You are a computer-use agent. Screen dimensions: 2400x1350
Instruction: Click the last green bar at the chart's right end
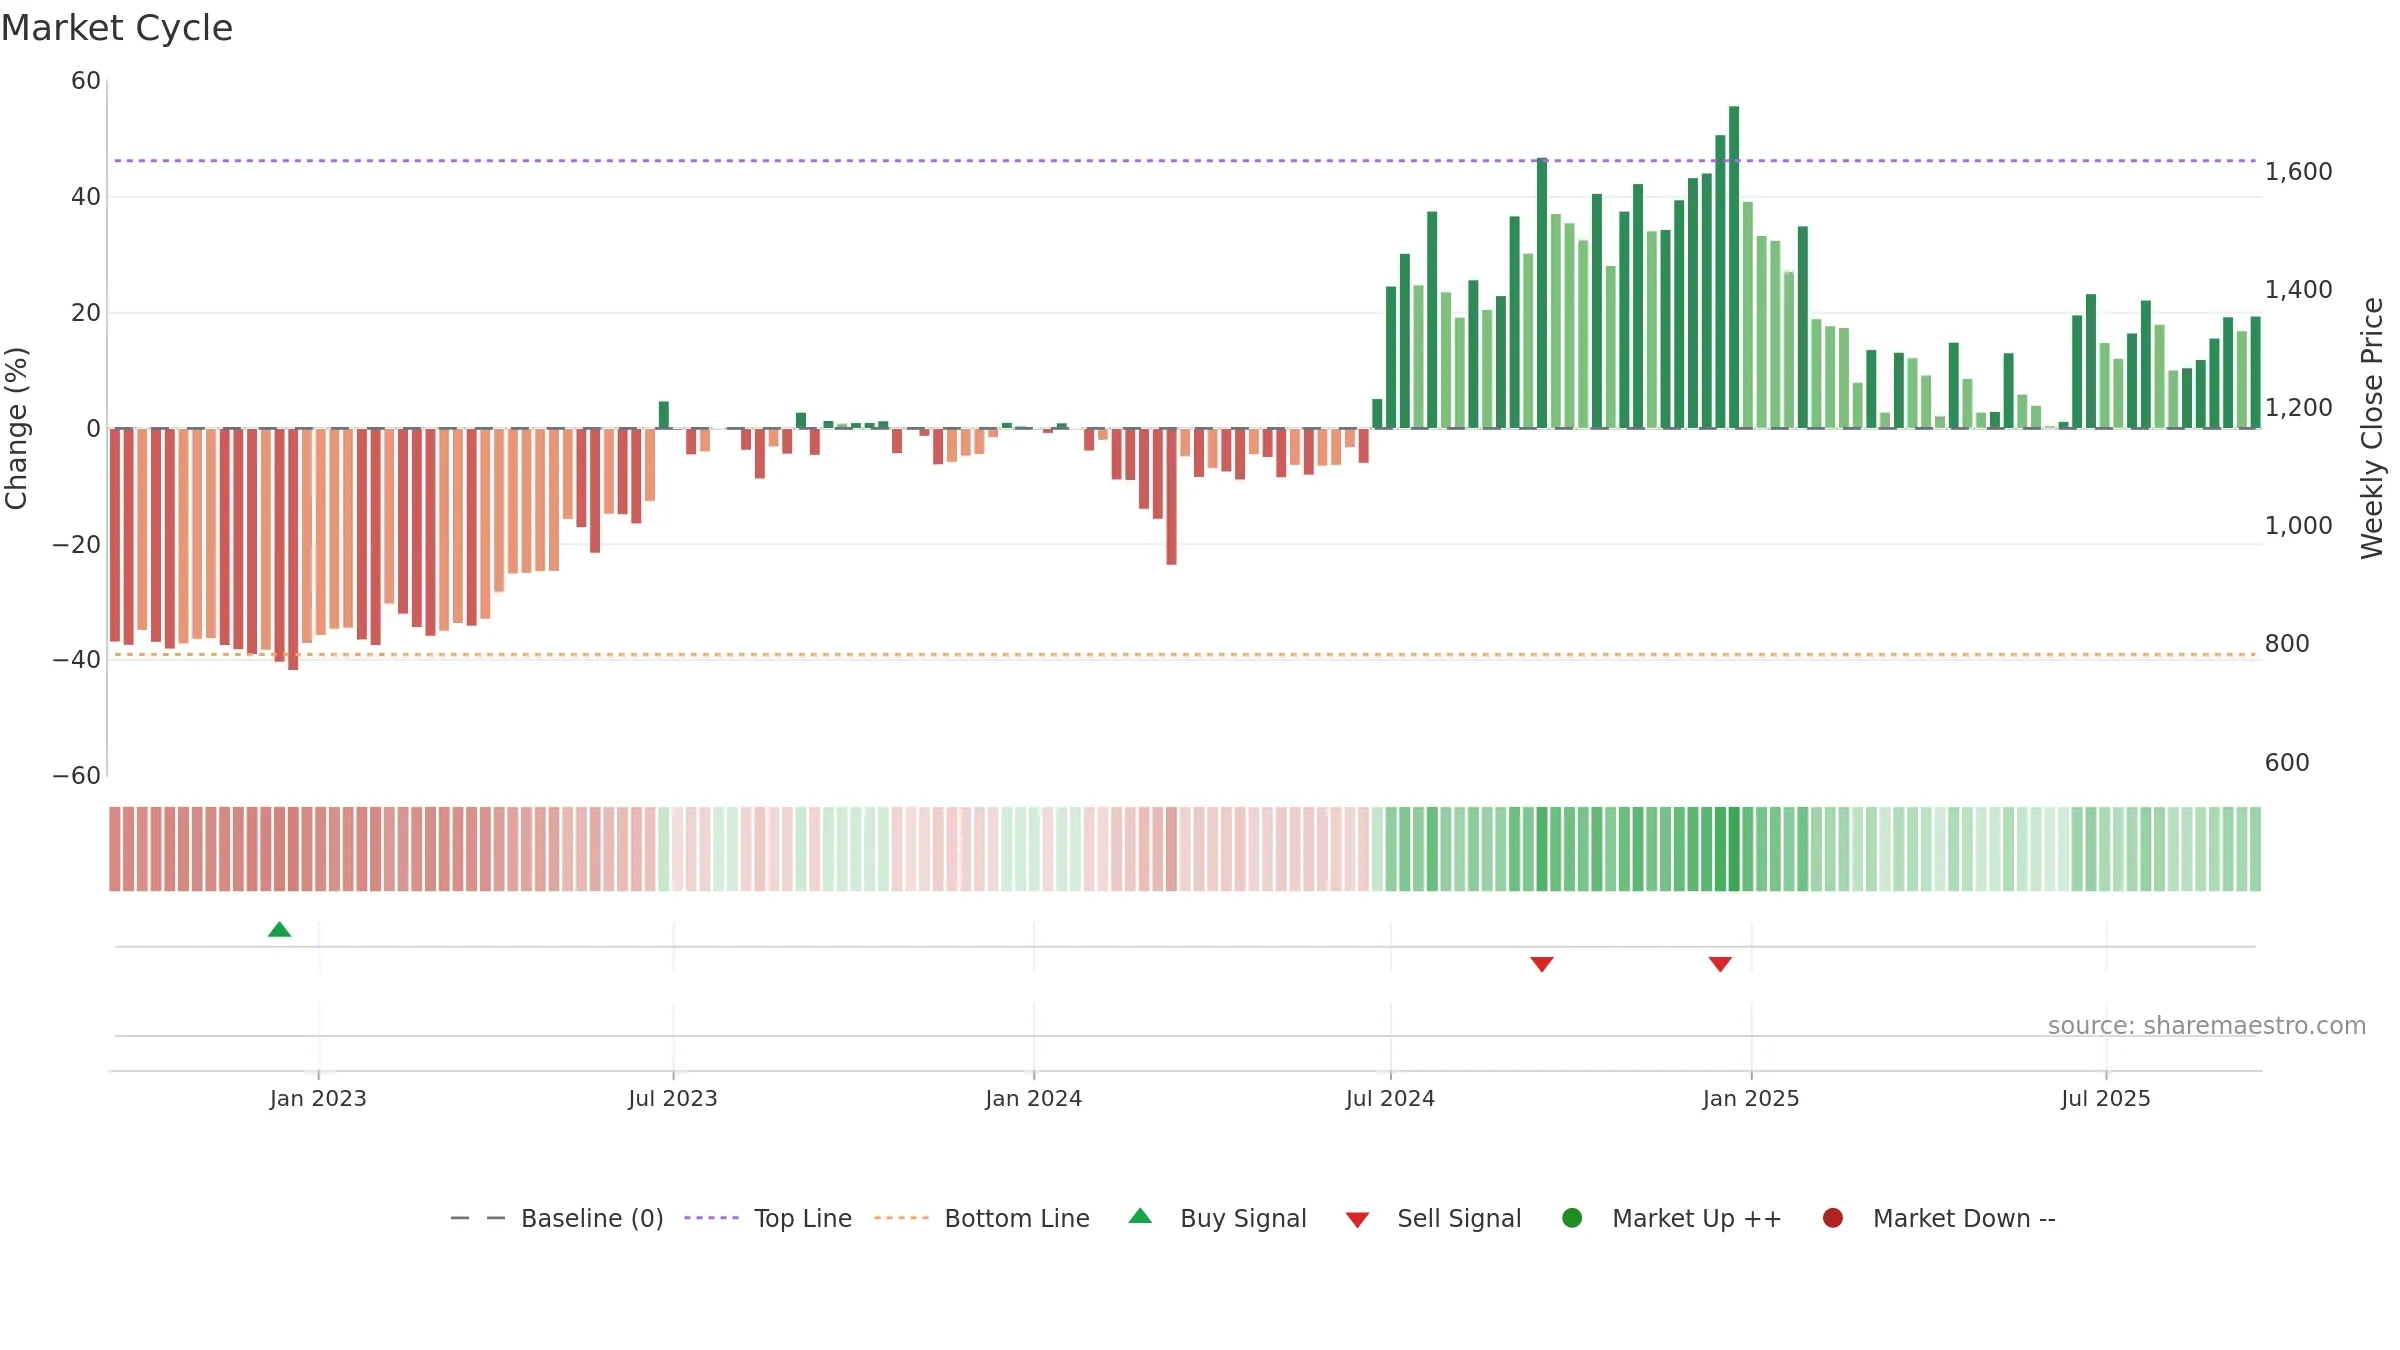coord(2255,373)
